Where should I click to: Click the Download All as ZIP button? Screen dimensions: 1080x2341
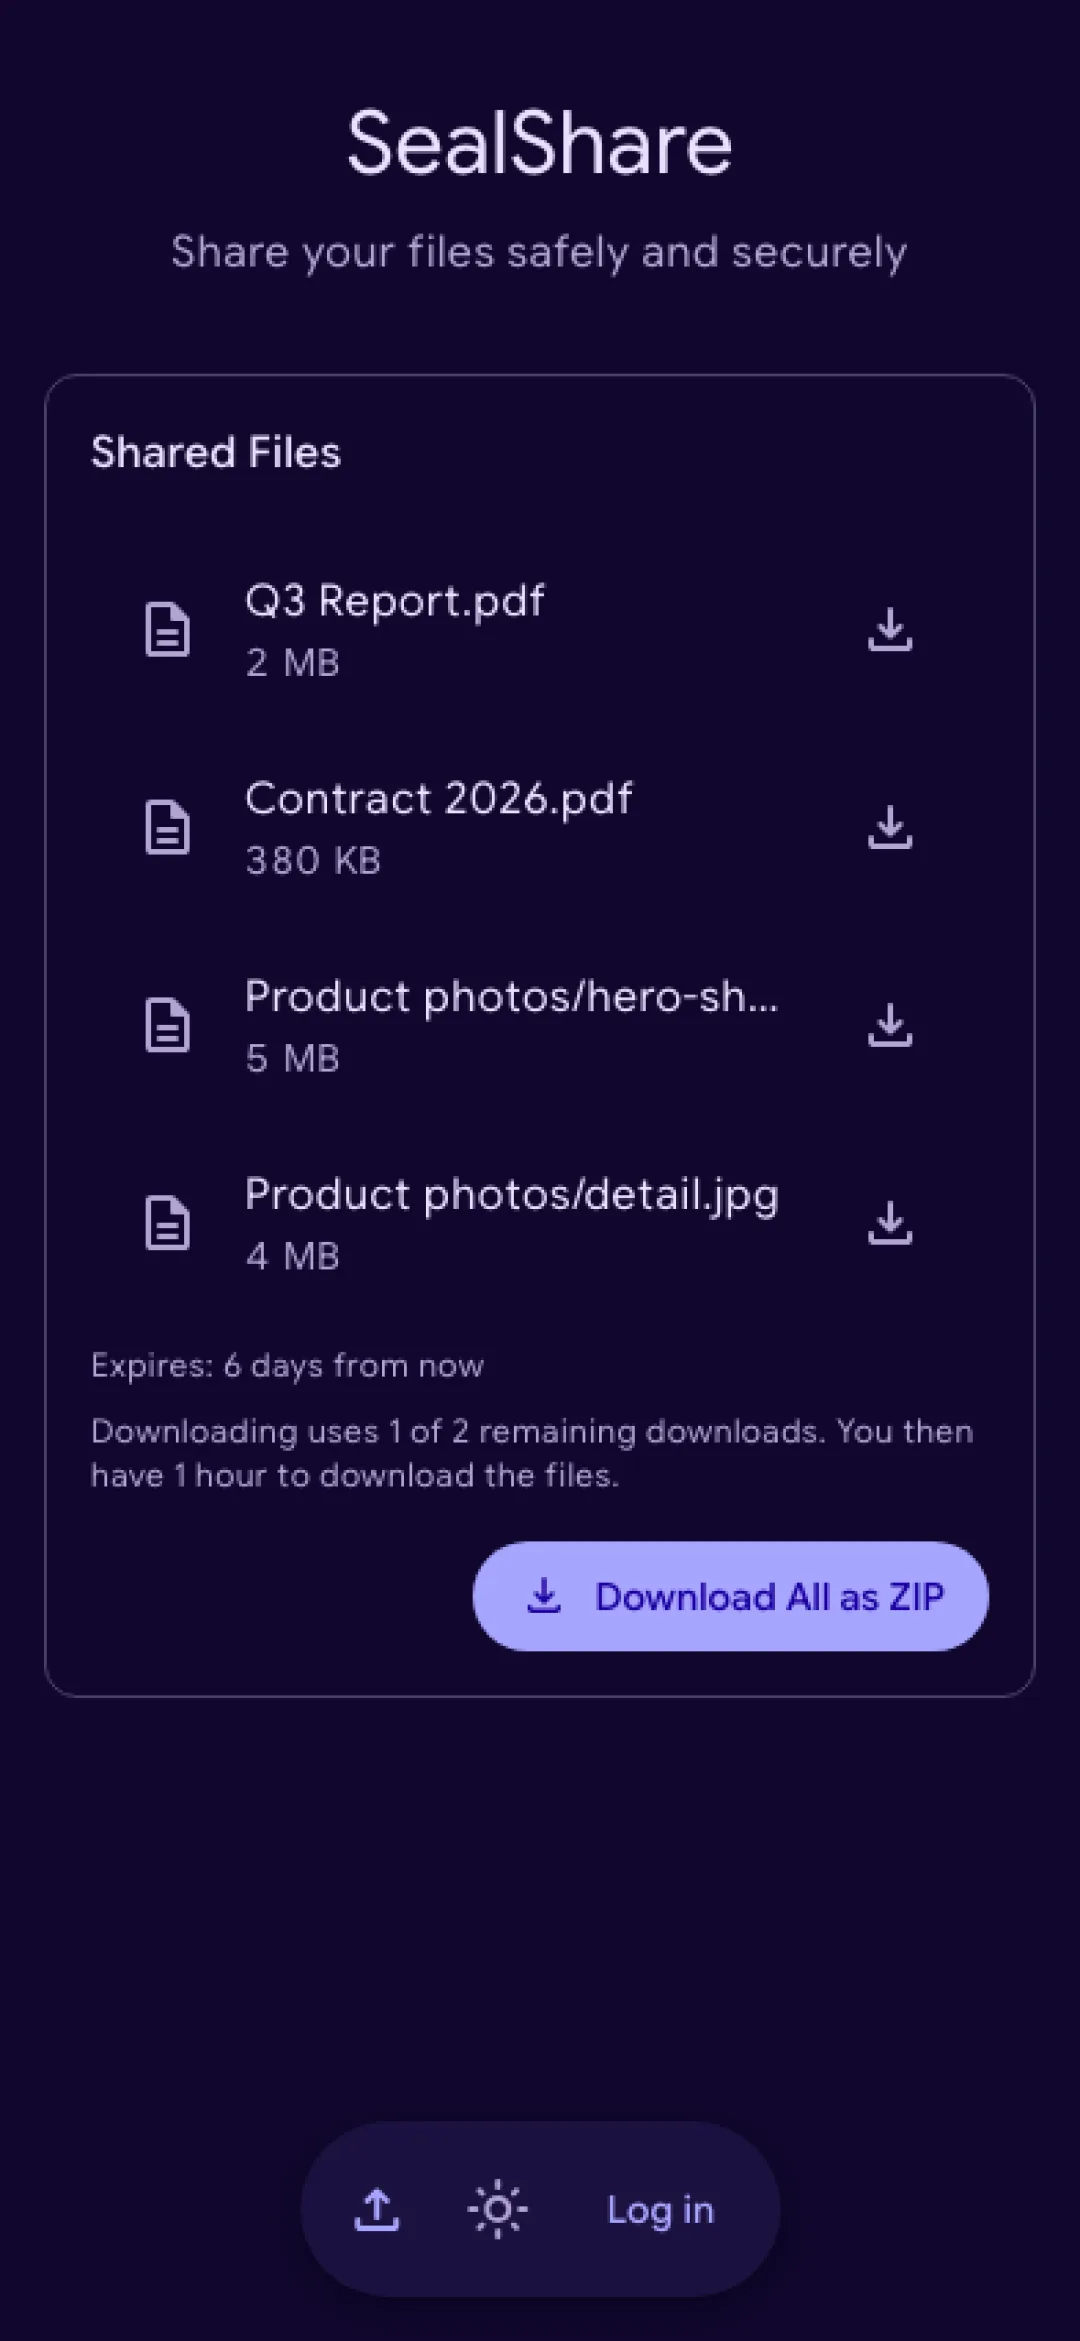(730, 1596)
